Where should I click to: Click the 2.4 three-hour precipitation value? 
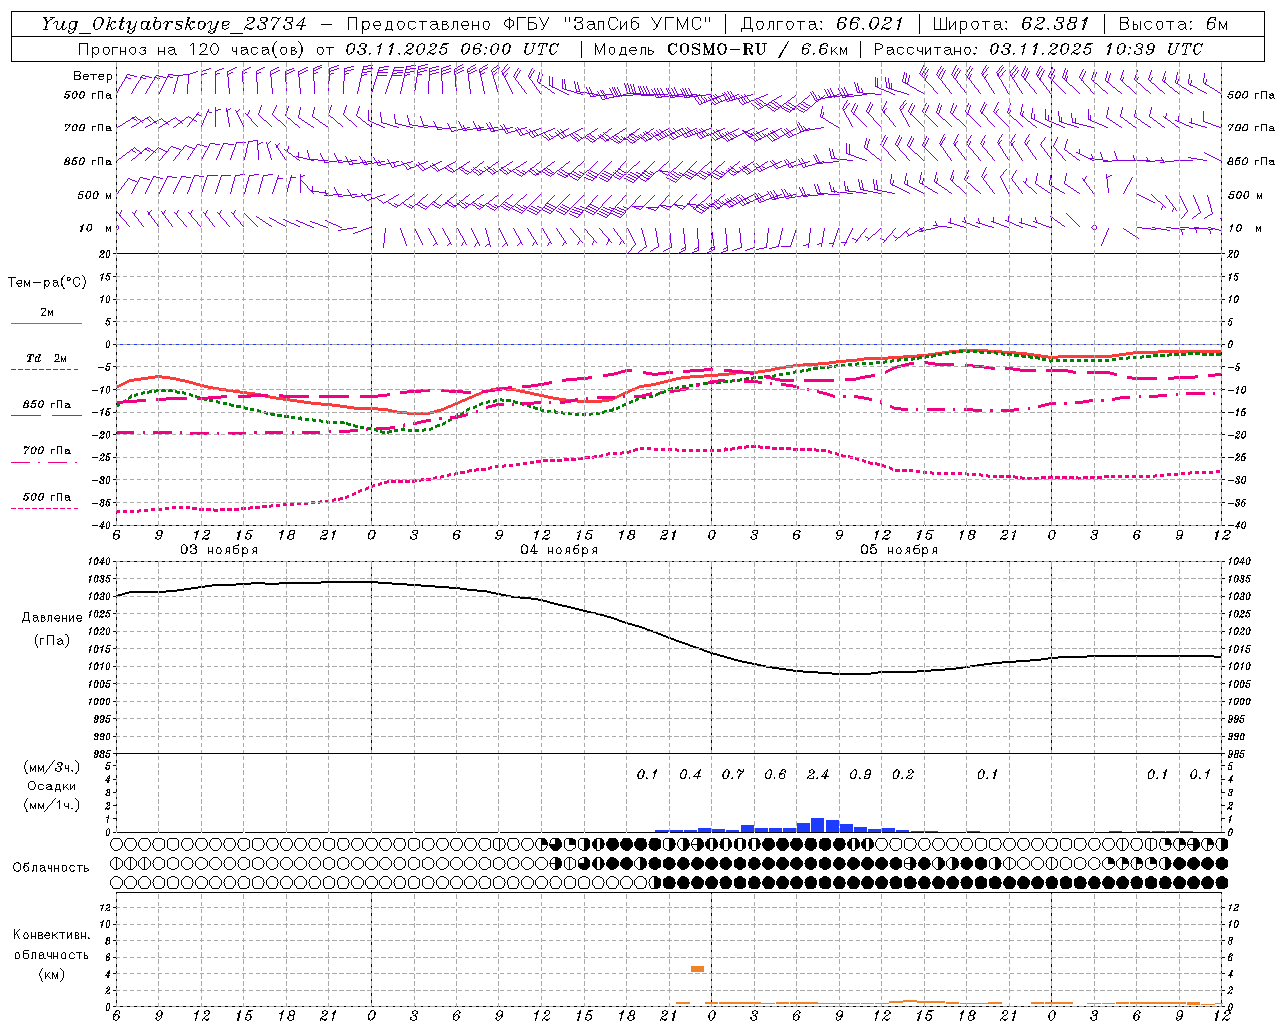pyautogui.click(x=818, y=775)
